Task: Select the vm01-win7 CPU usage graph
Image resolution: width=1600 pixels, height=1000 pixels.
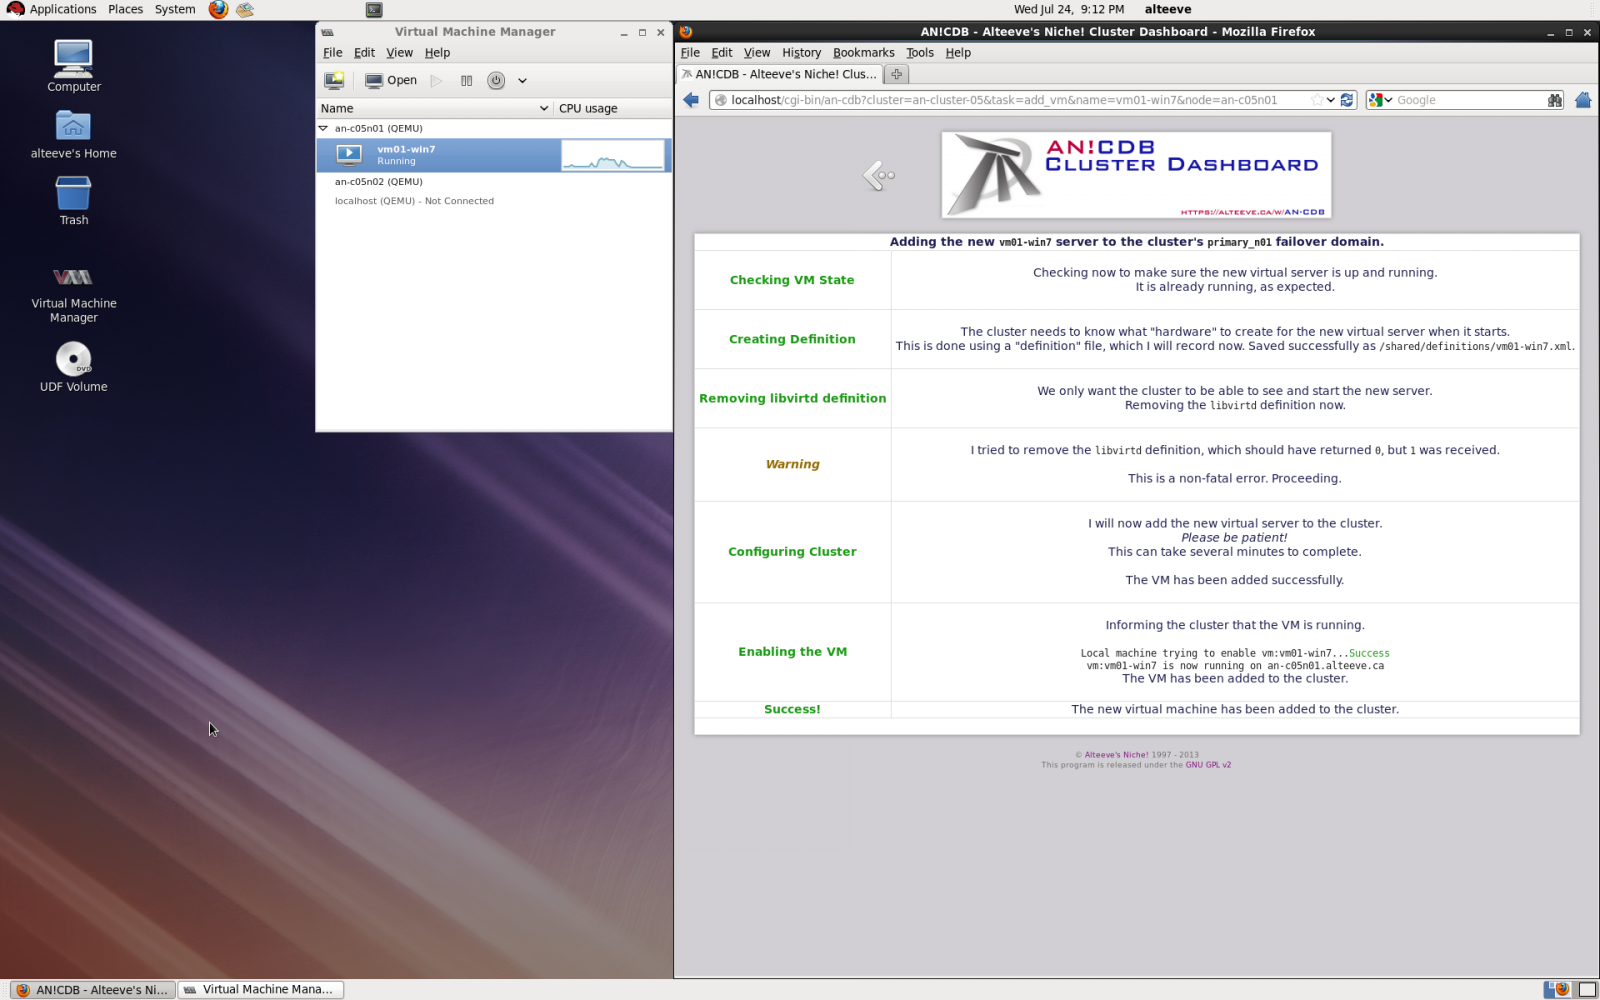Action: pos(612,155)
